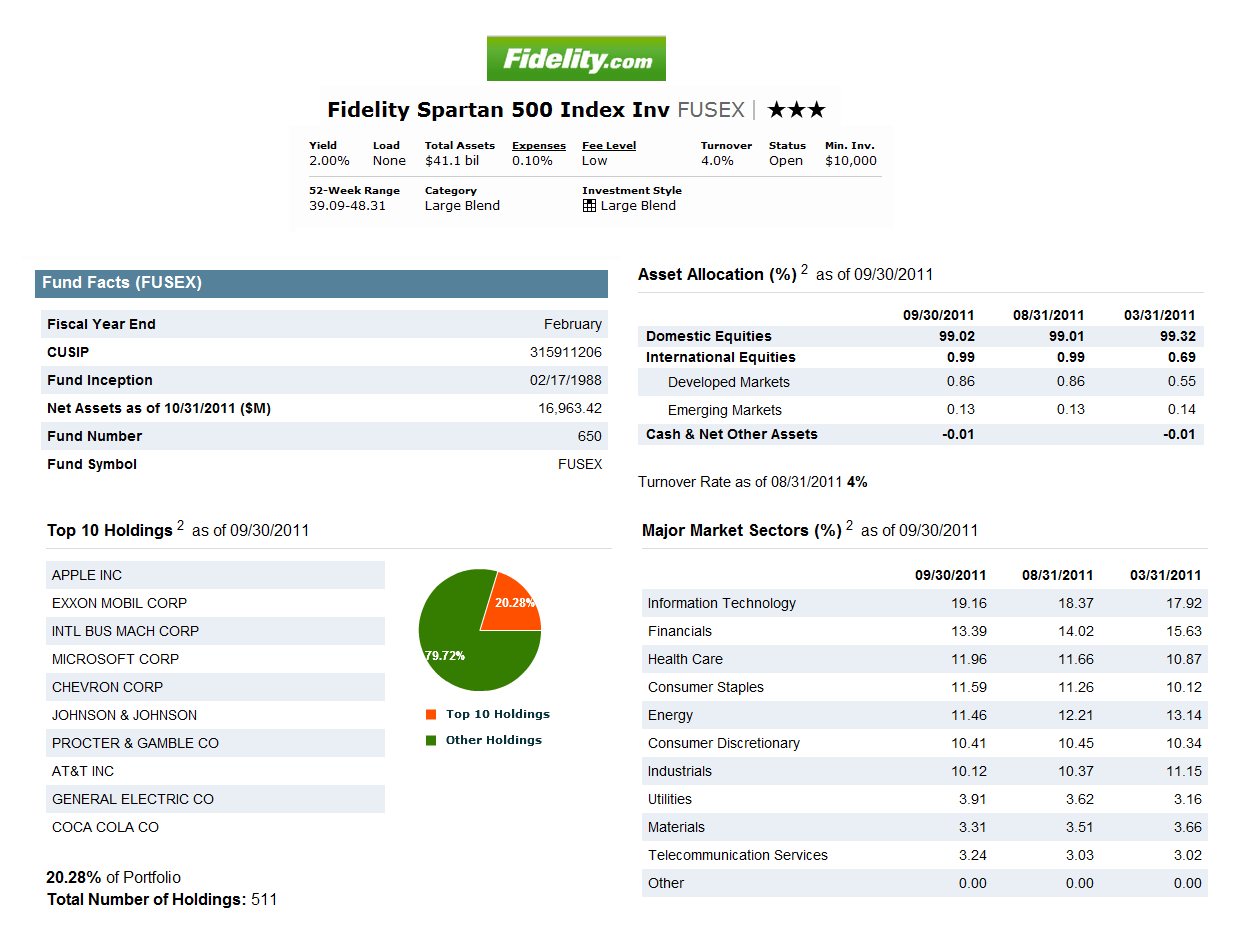Viewport: 1253px width, 945px height.
Task: Click the Energy sector label
Action: click(x=670, y=715)
